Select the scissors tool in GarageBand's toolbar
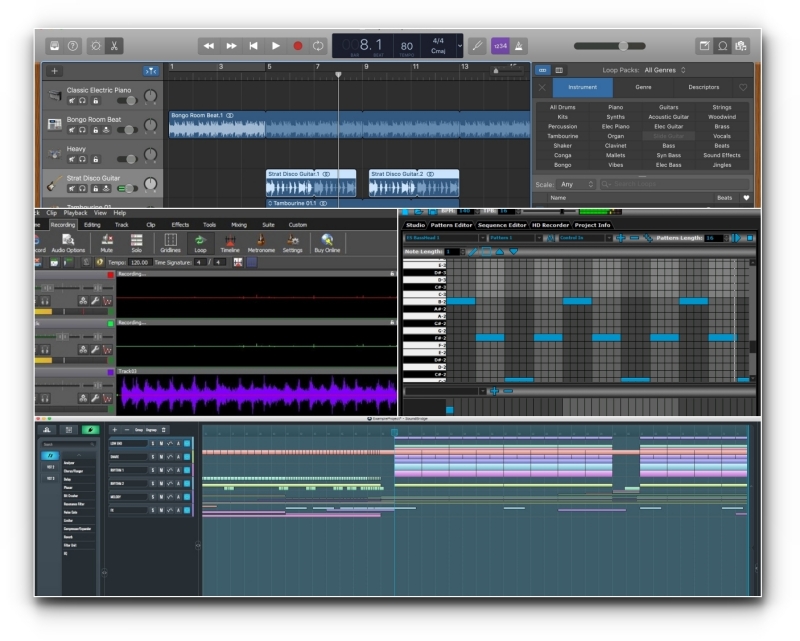 click(113, 44)
